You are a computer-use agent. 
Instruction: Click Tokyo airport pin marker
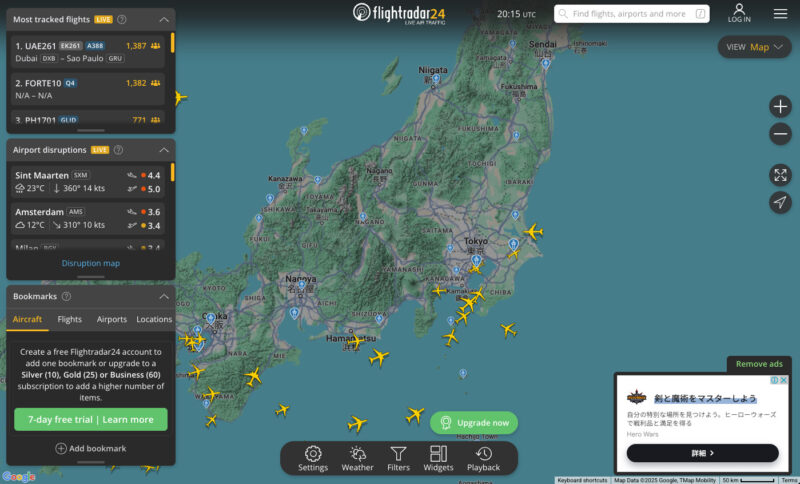[476, 261]
